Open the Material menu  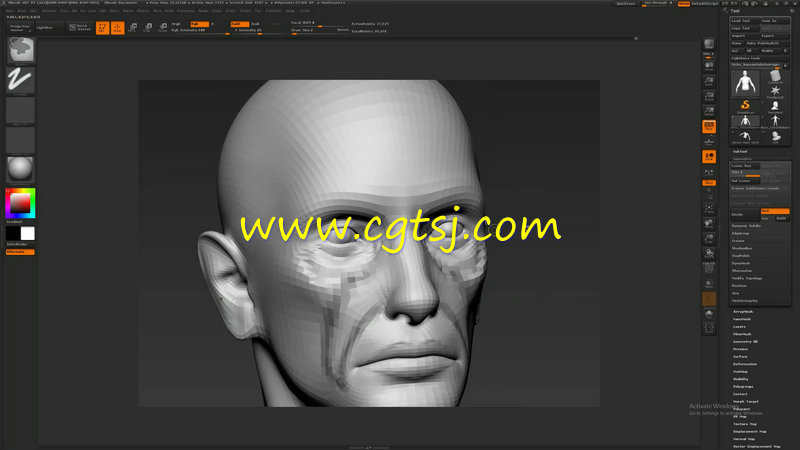(x=143, y=11)
